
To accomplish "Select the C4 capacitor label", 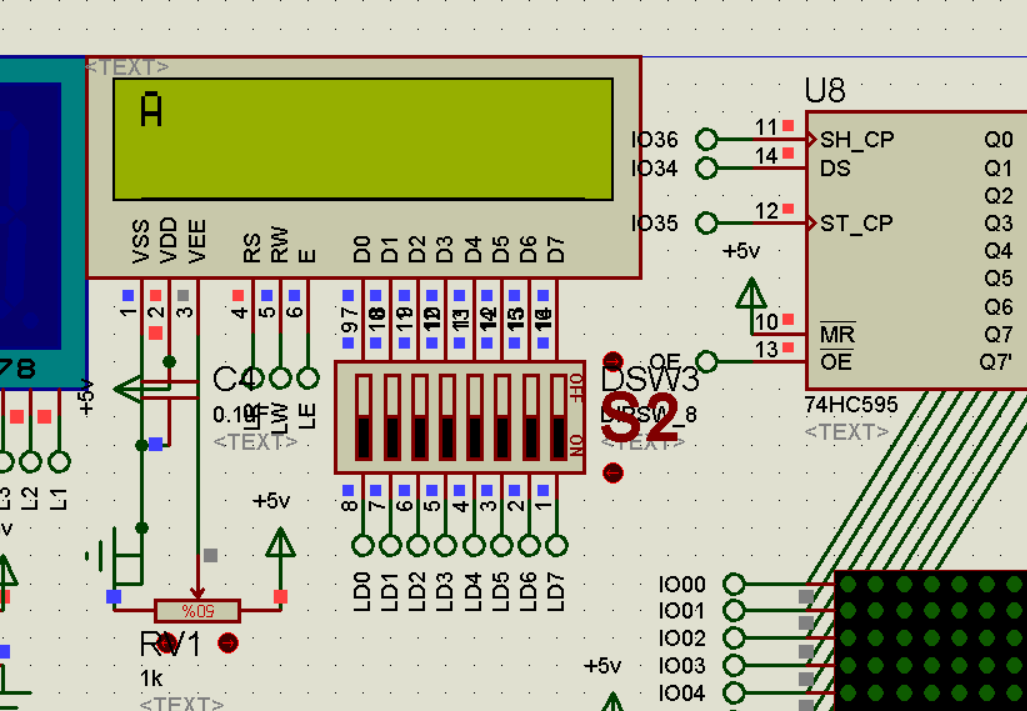I will 234,379.
